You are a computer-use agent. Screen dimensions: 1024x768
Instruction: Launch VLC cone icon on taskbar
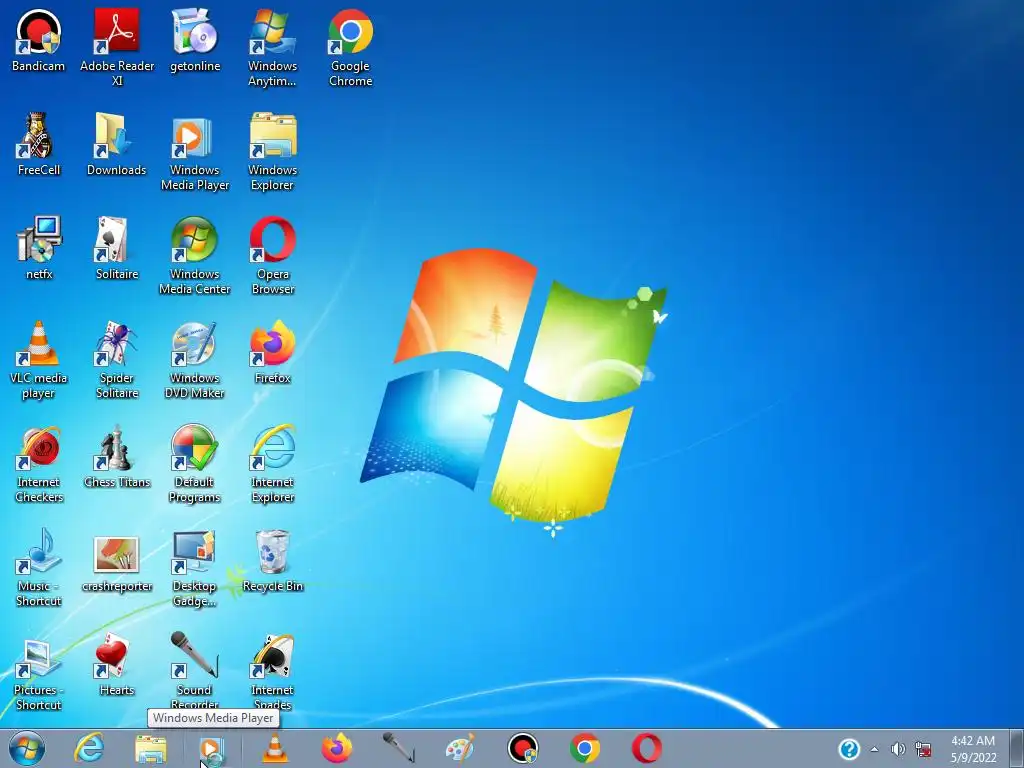click(x=275, y=748)
